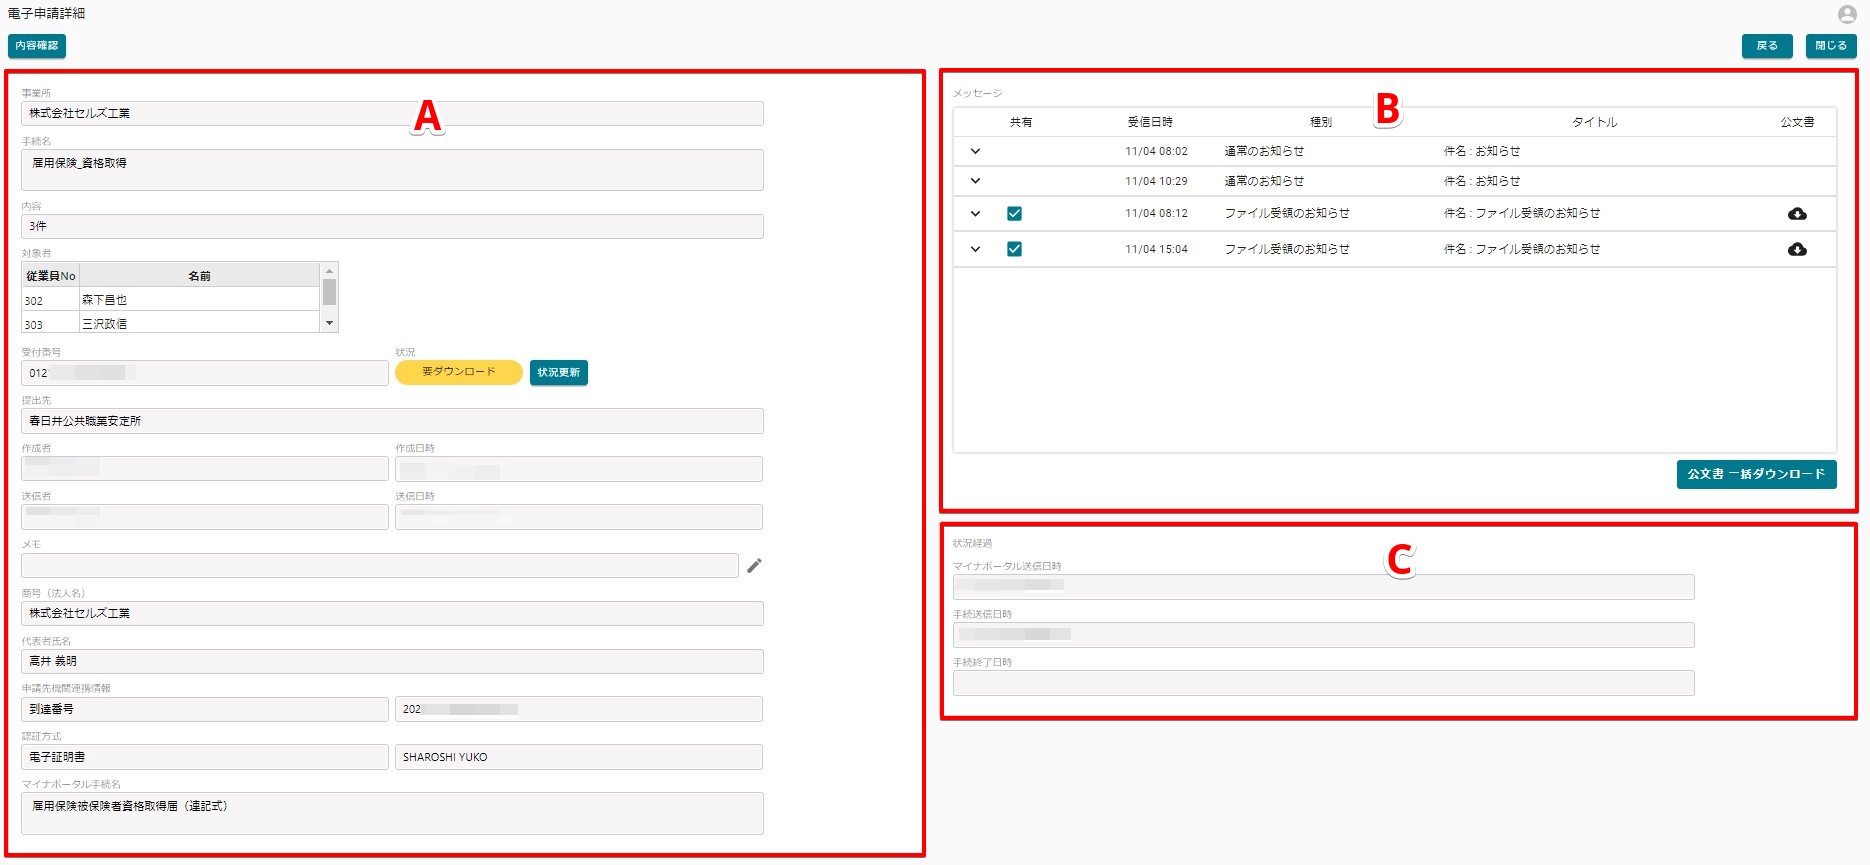Click the 内容 field showing 3件

click(392, 227)
